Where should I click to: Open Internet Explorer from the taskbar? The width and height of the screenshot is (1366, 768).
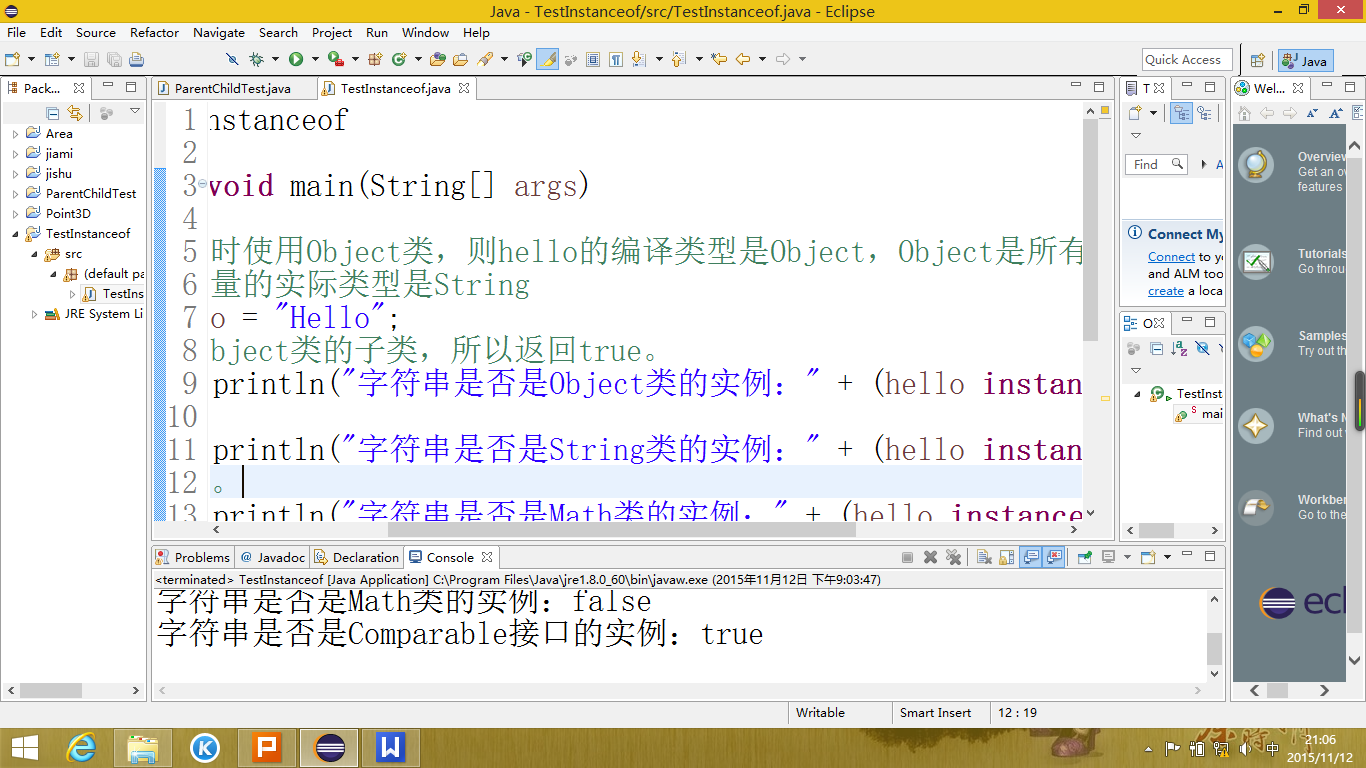coord(80,747)
